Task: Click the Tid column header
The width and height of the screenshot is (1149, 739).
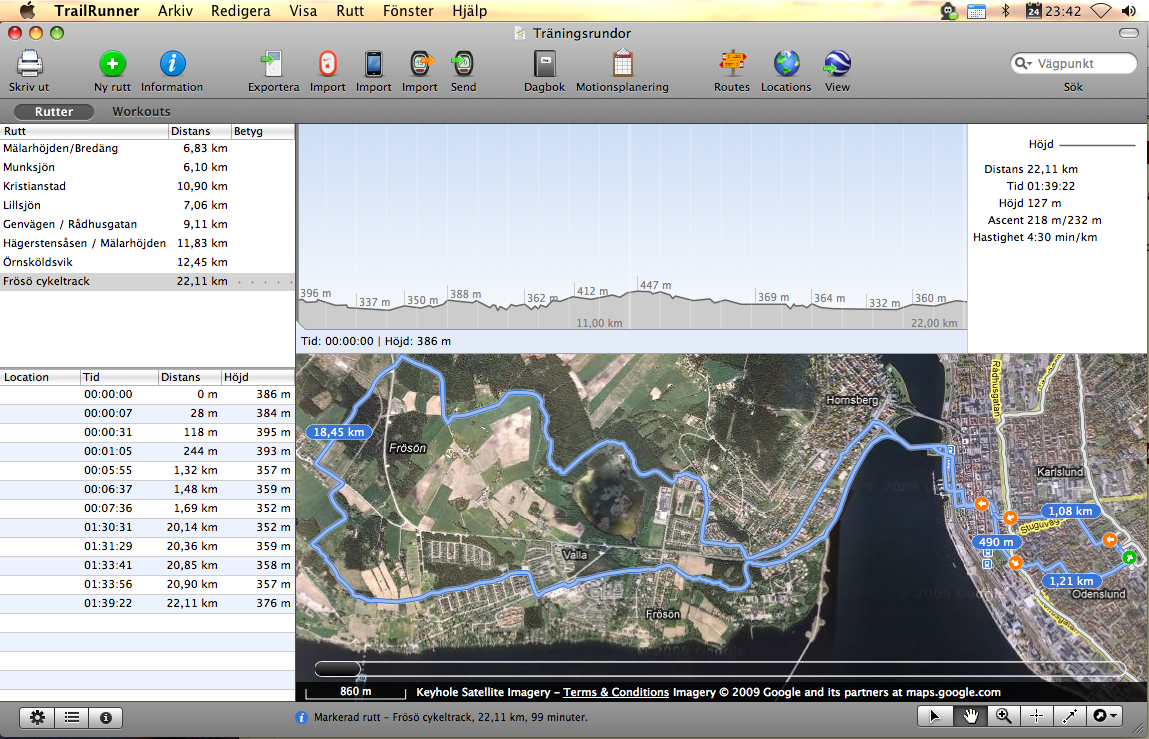Action: point(119,377)
